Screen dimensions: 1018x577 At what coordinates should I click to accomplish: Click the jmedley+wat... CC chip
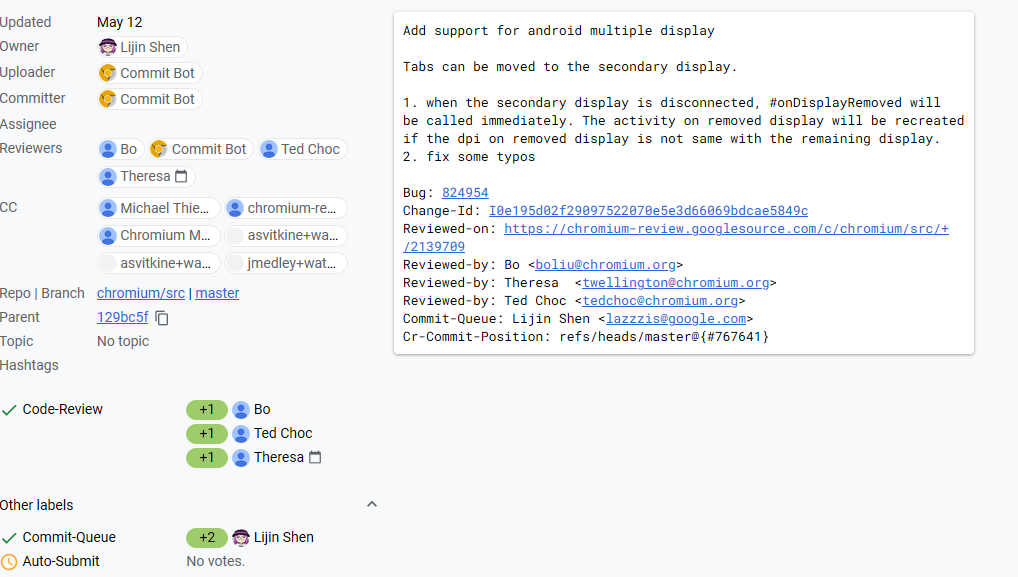286,264
